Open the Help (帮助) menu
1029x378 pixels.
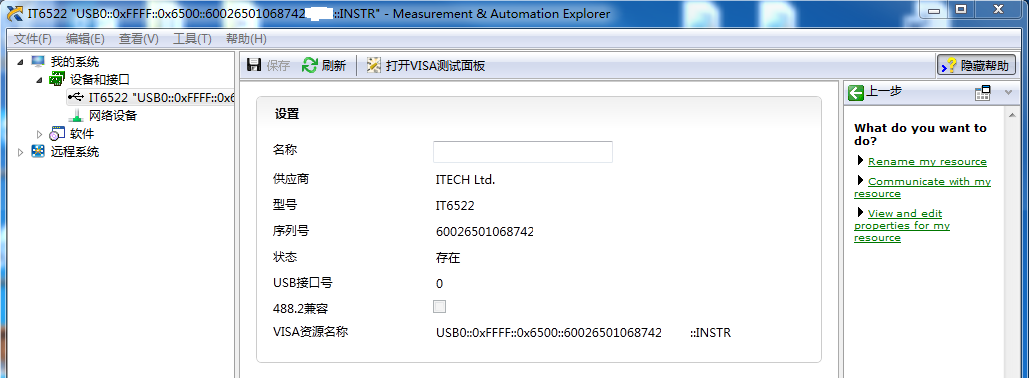[x=246, y=39]
